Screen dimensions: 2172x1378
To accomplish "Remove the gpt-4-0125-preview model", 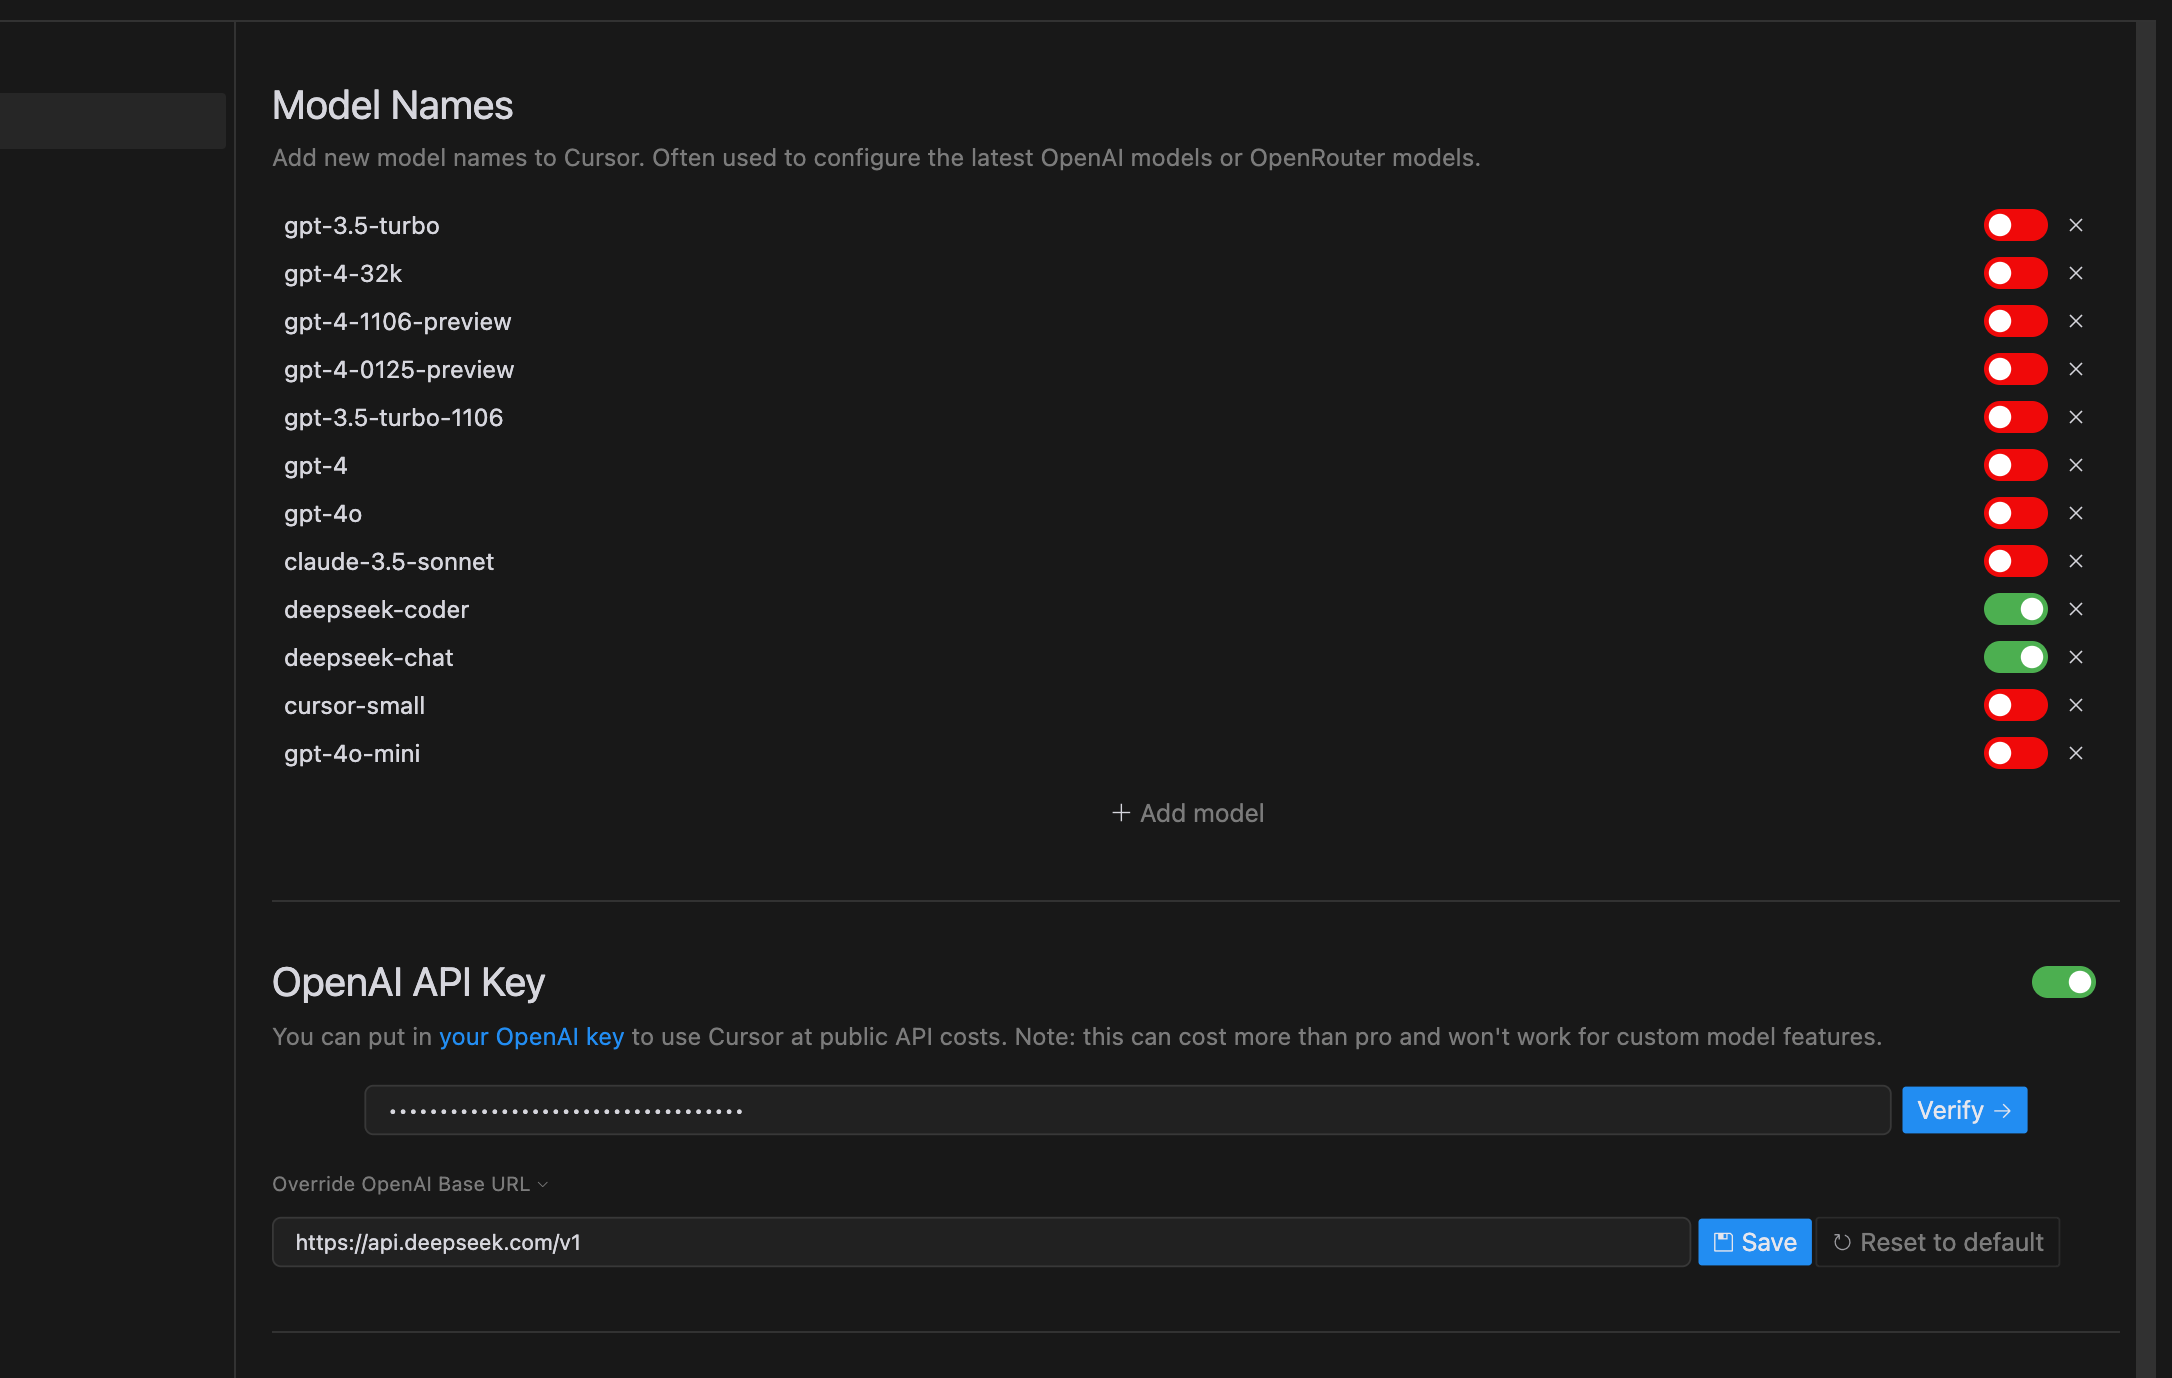I will (x=2076, y=369).
